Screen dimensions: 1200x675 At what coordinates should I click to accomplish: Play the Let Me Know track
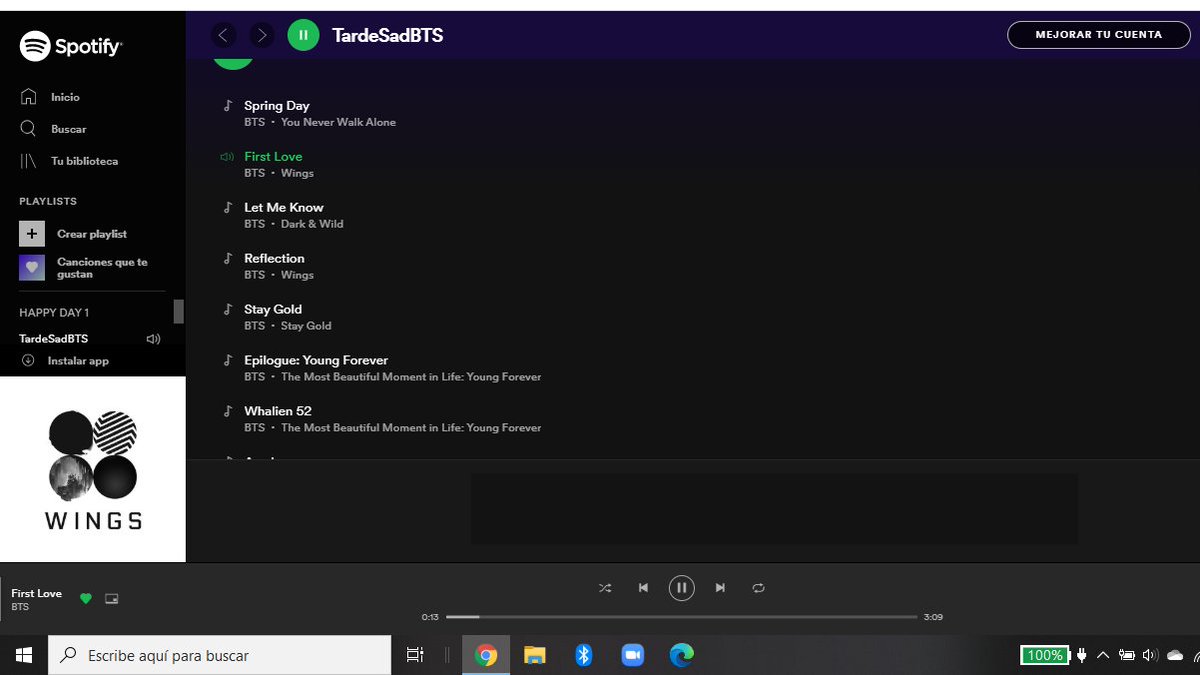coord(284,208)
